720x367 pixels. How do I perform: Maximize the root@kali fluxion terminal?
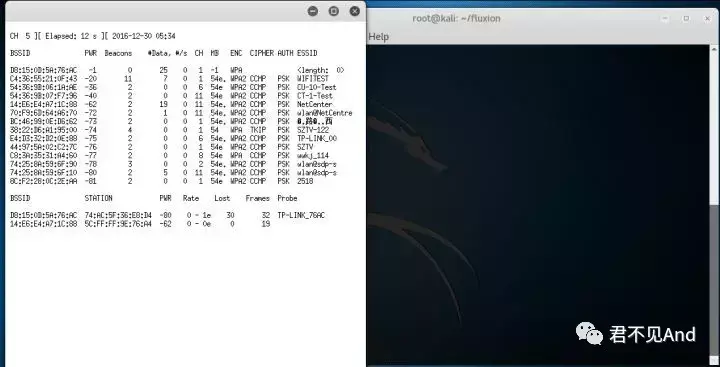click(686, 18)
